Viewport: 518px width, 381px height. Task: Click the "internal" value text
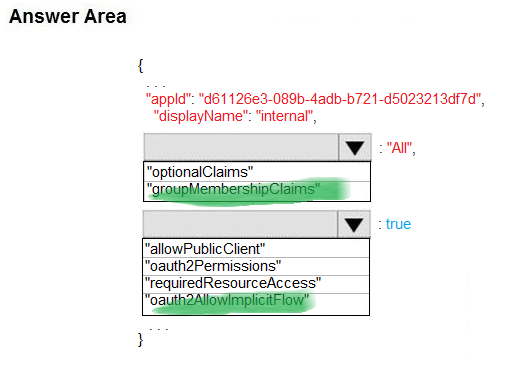pos(284,116)
